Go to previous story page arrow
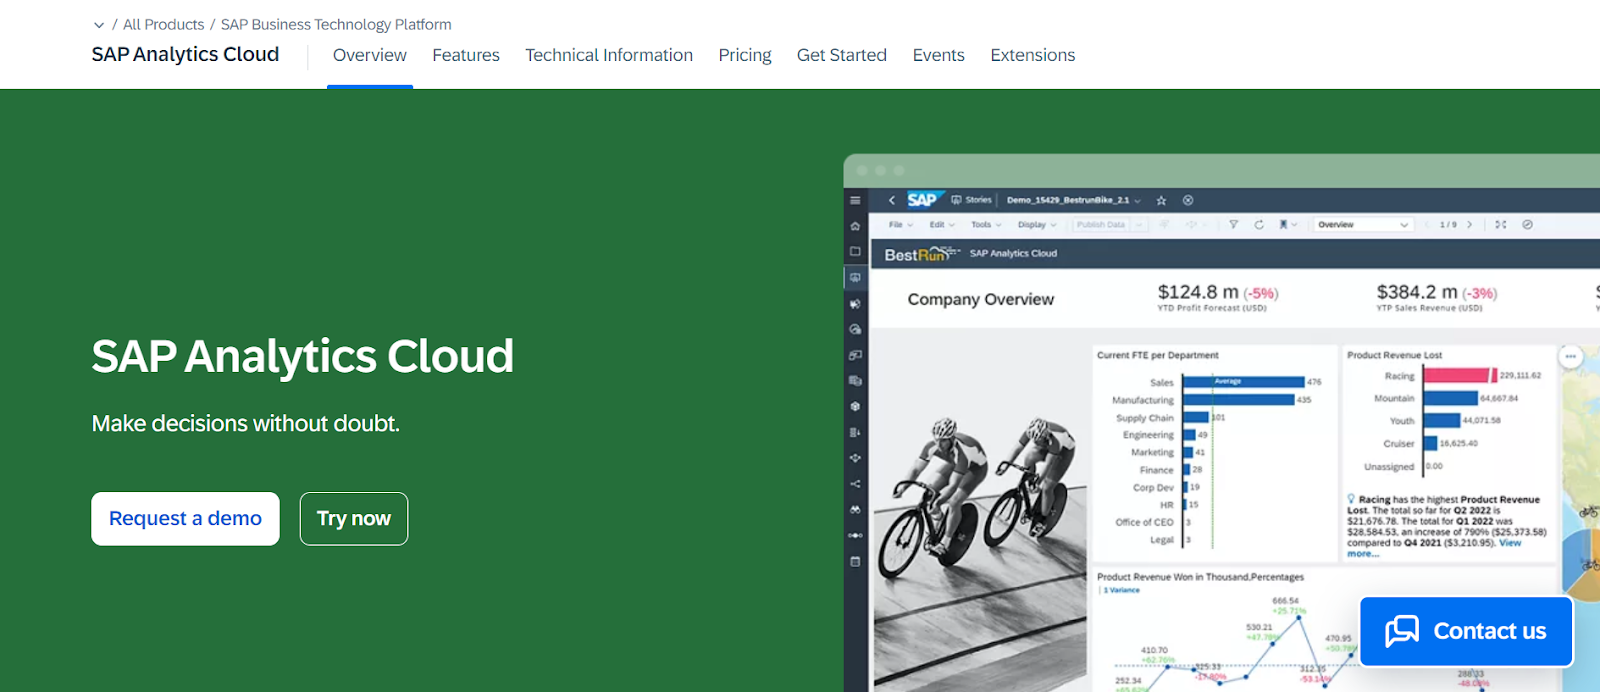This screenshot has width=1600, height=692. [x=1427, y=225]
